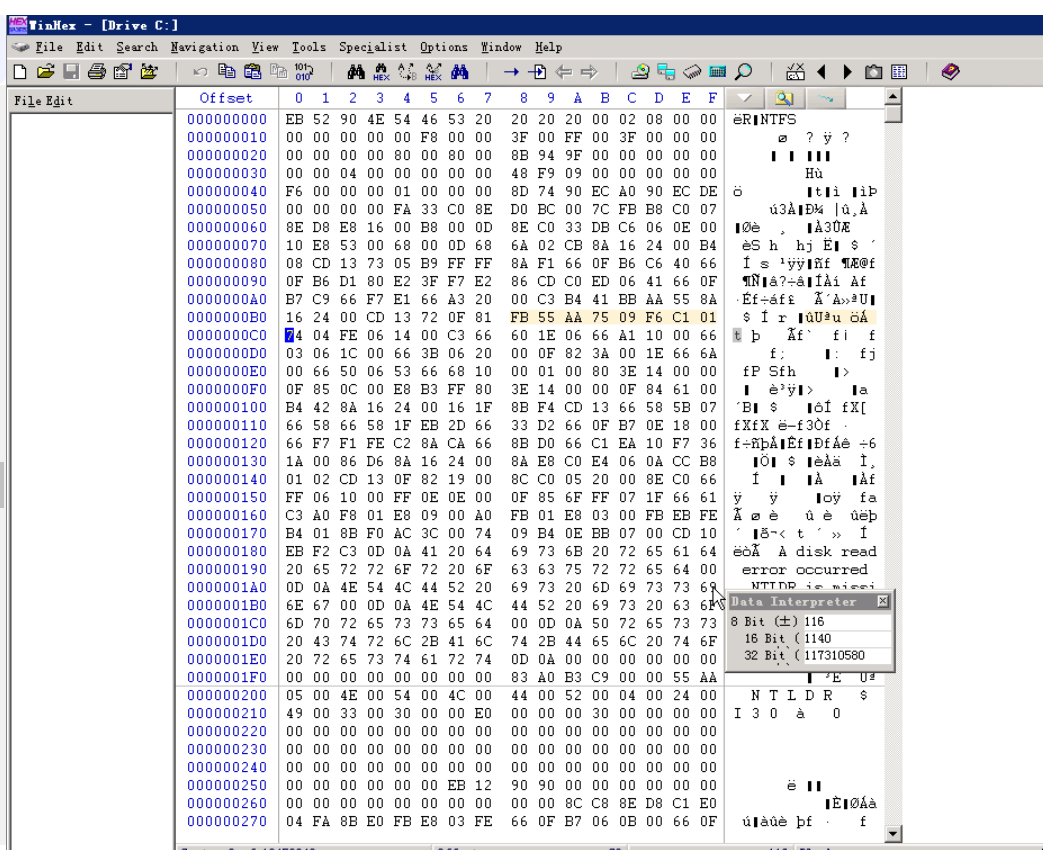Open the file properties icon
Viewport: 1043px width, 850px height.
122,72
